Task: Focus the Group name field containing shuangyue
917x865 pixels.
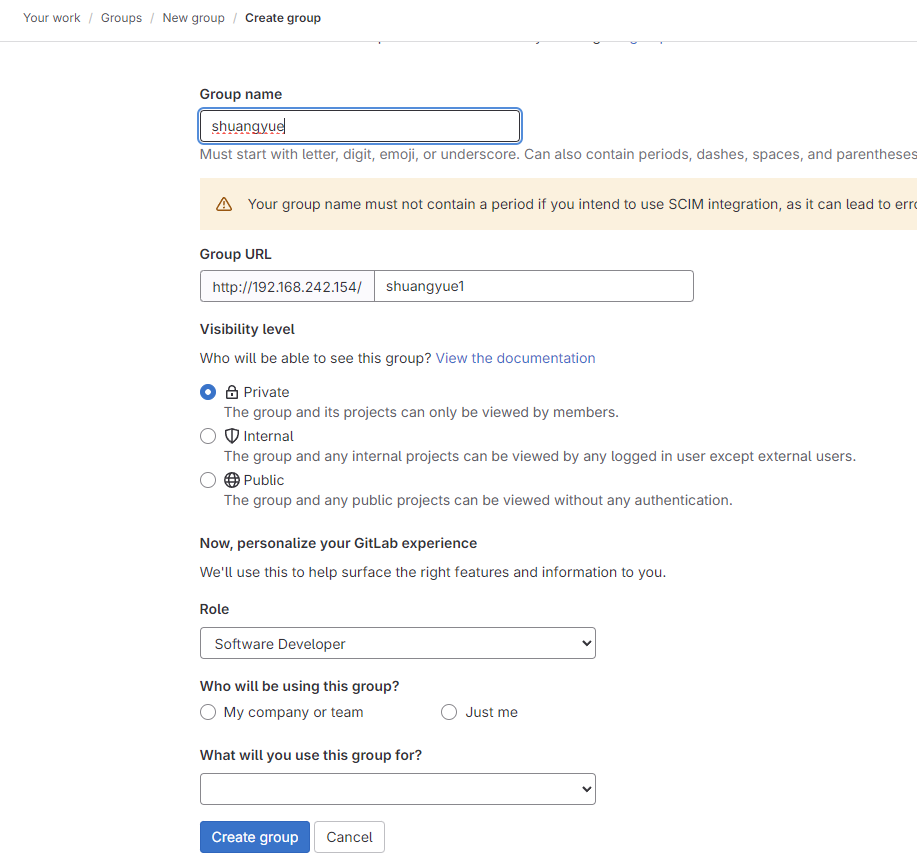Action: [360, 126]
